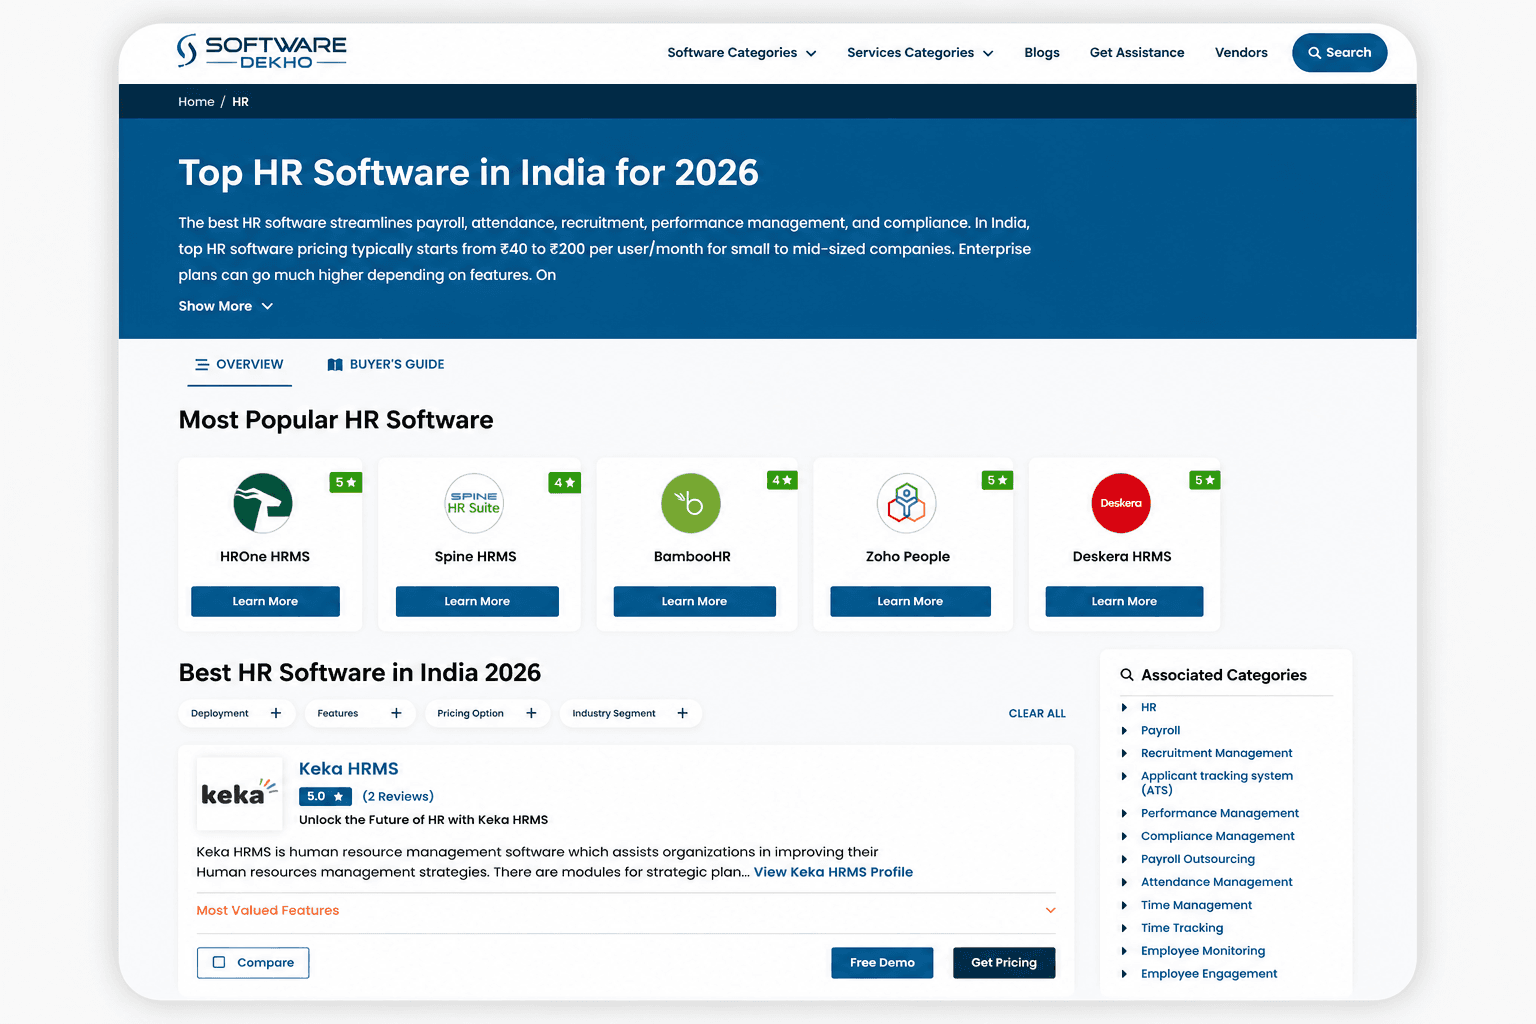The image size is (1536, 1024).
Task: Open the Payroll category link
Action: (x=1160, y=730)
